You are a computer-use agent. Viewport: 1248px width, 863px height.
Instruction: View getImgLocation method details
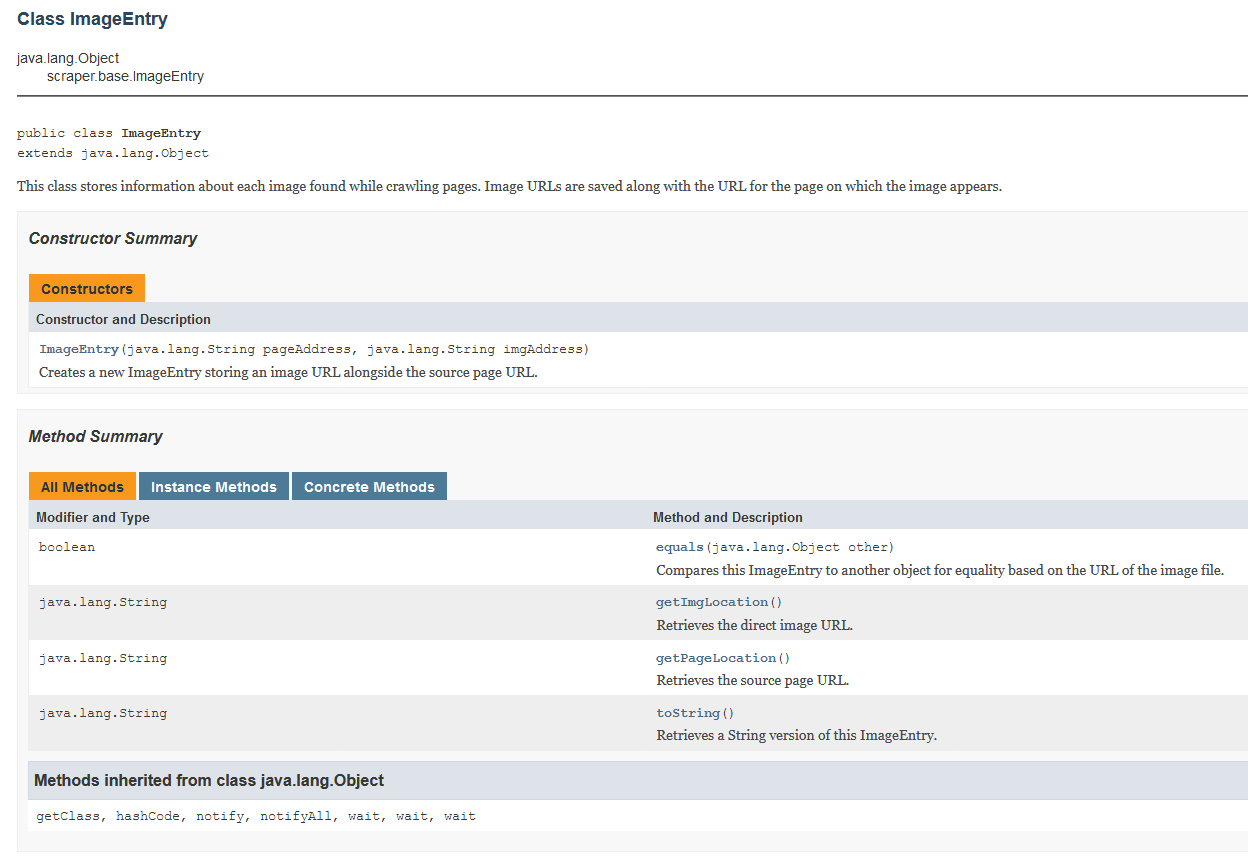coord(714,601)
